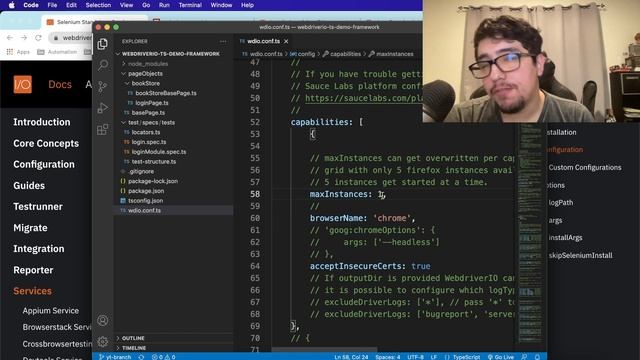This screenshot has width=640, height=360.
Task: Open package-lock.json file
Action: pyautogui.click(x=153, y=181)
